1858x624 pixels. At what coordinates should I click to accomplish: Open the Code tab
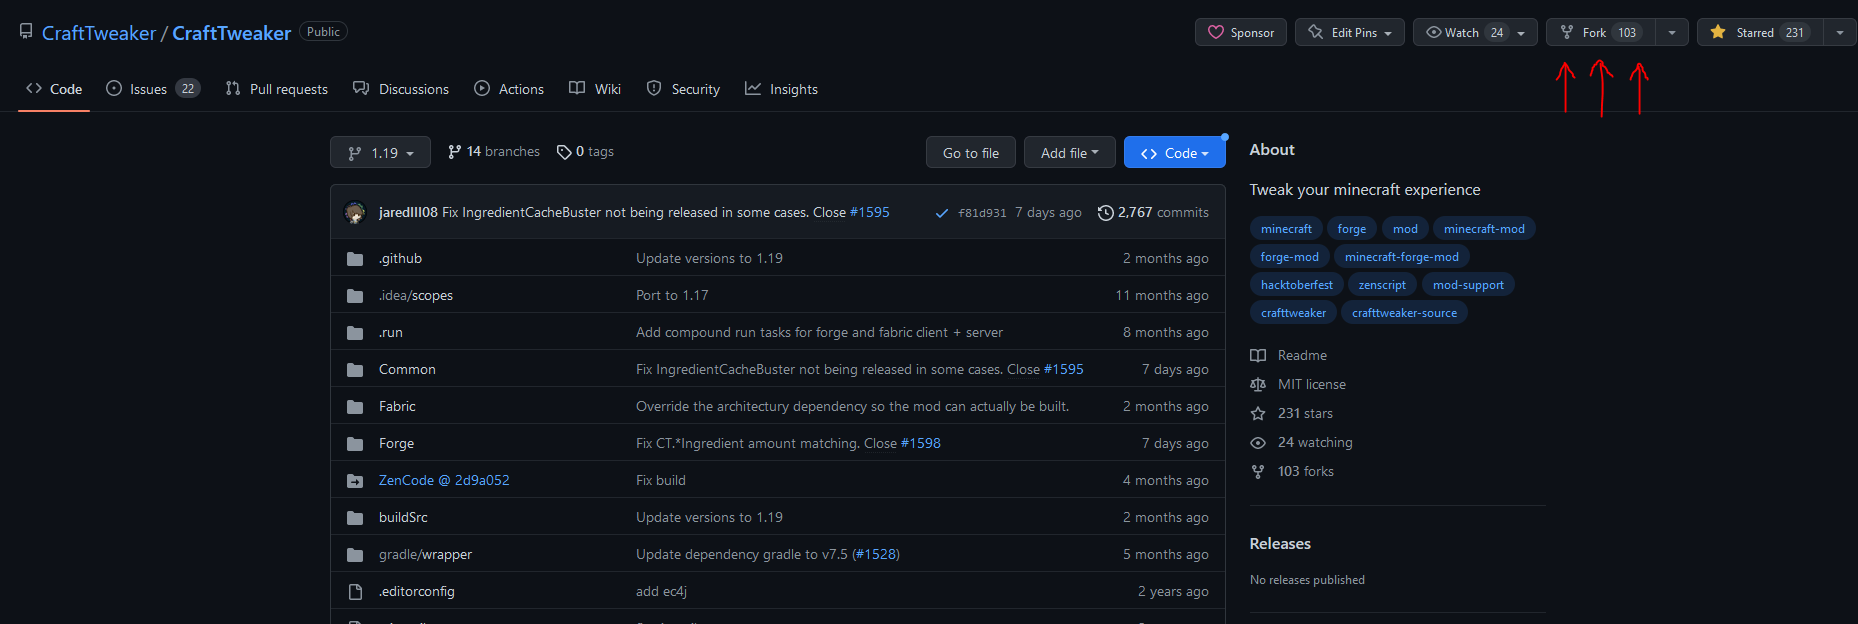click(54, 89)
